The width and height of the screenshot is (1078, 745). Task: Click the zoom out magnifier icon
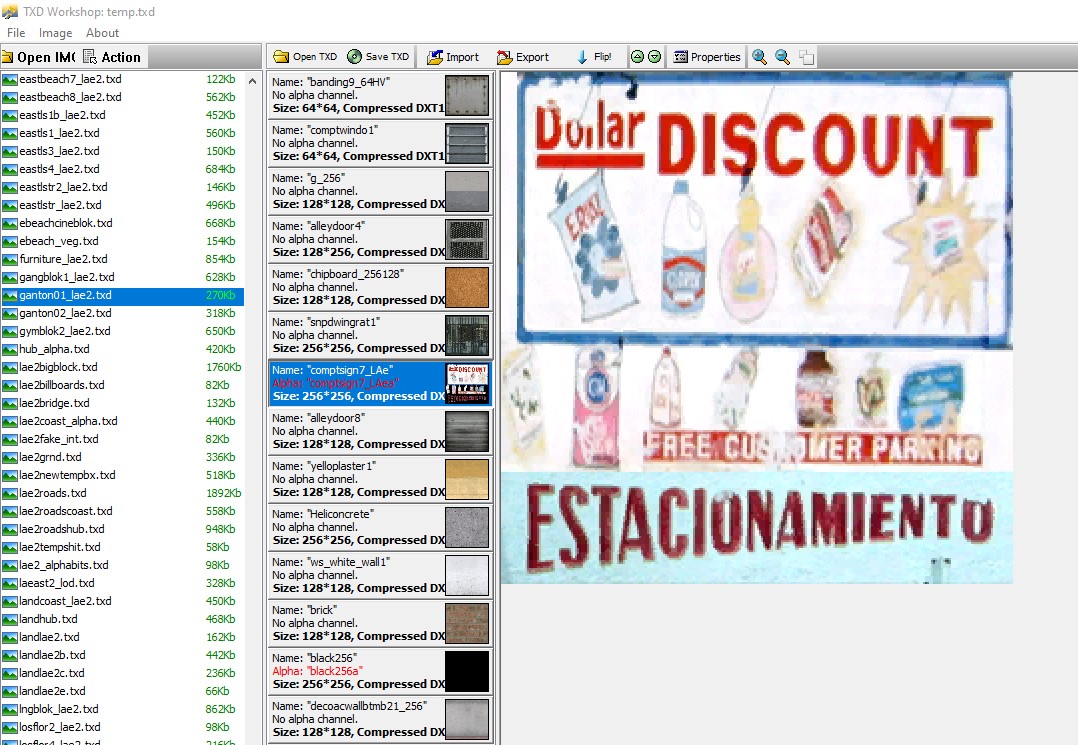point(782,57)
